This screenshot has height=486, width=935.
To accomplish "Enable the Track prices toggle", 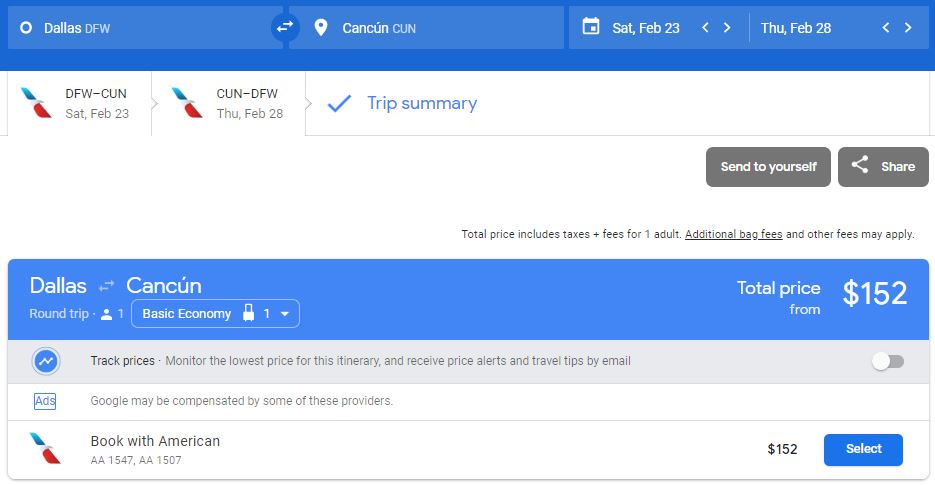I will pyautogui.click(x=887, y=361).
